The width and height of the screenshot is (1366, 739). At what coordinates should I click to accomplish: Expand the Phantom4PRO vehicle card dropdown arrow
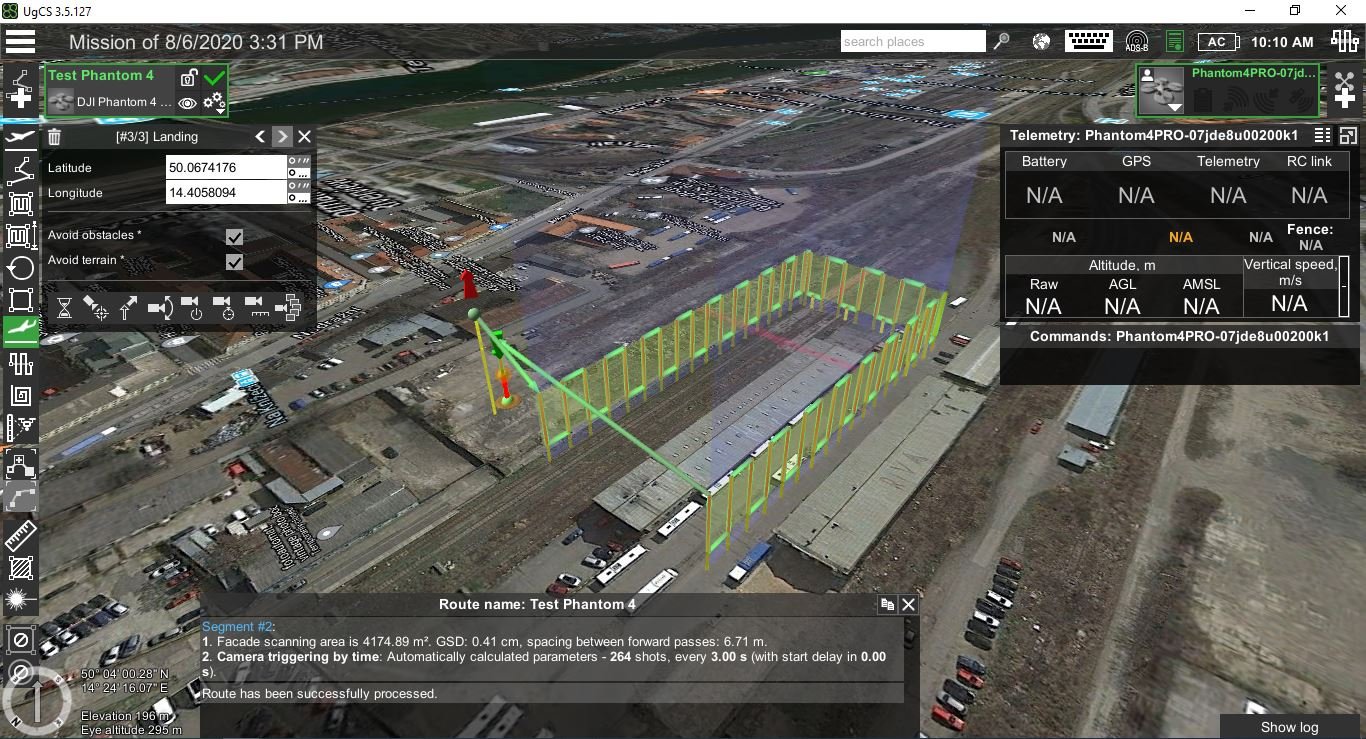(1174, 107)
